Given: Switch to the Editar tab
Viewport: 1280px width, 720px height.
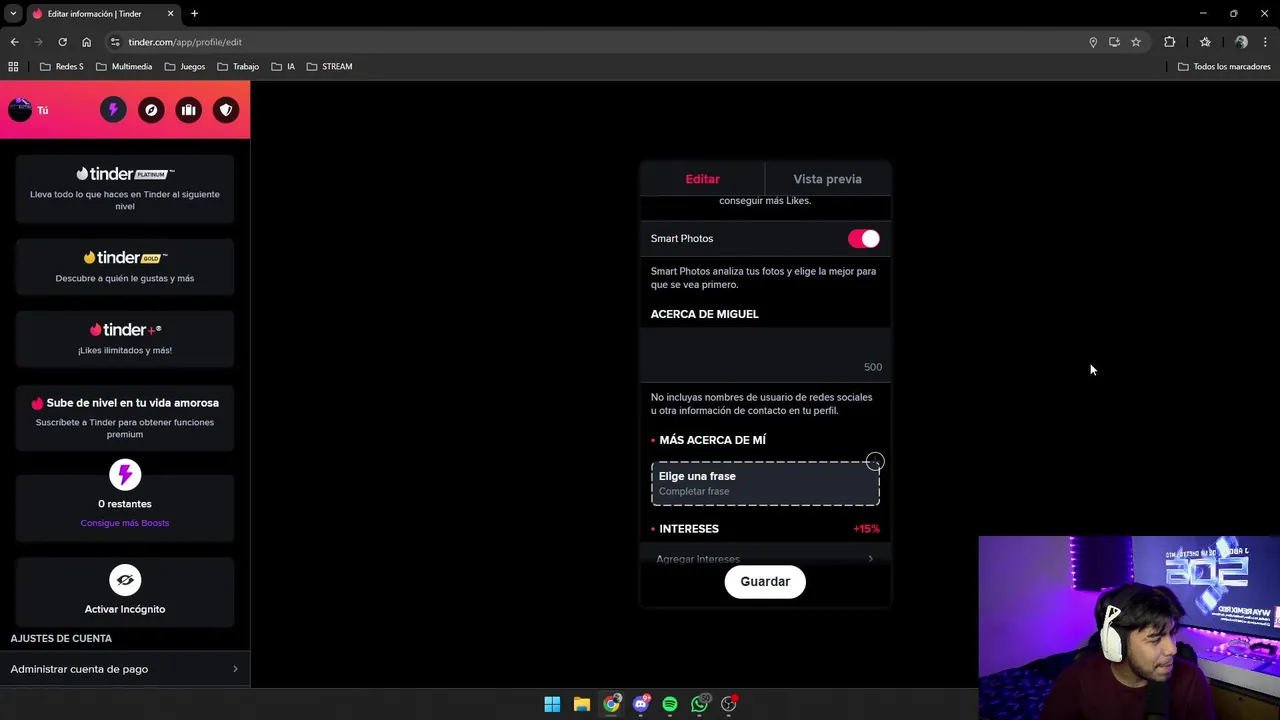Looking at the screenshot, I should 702,179.
